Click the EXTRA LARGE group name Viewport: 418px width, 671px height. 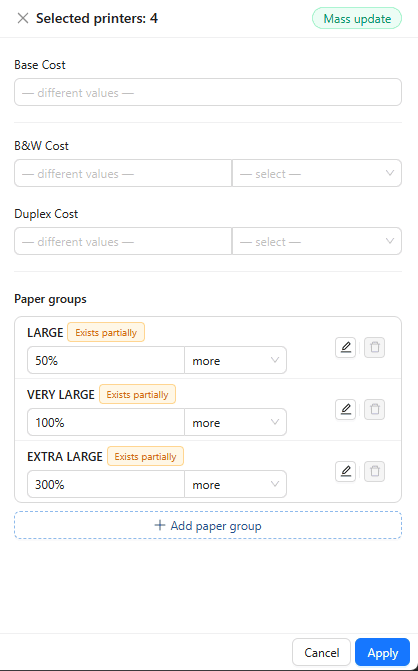click(65, 457)
